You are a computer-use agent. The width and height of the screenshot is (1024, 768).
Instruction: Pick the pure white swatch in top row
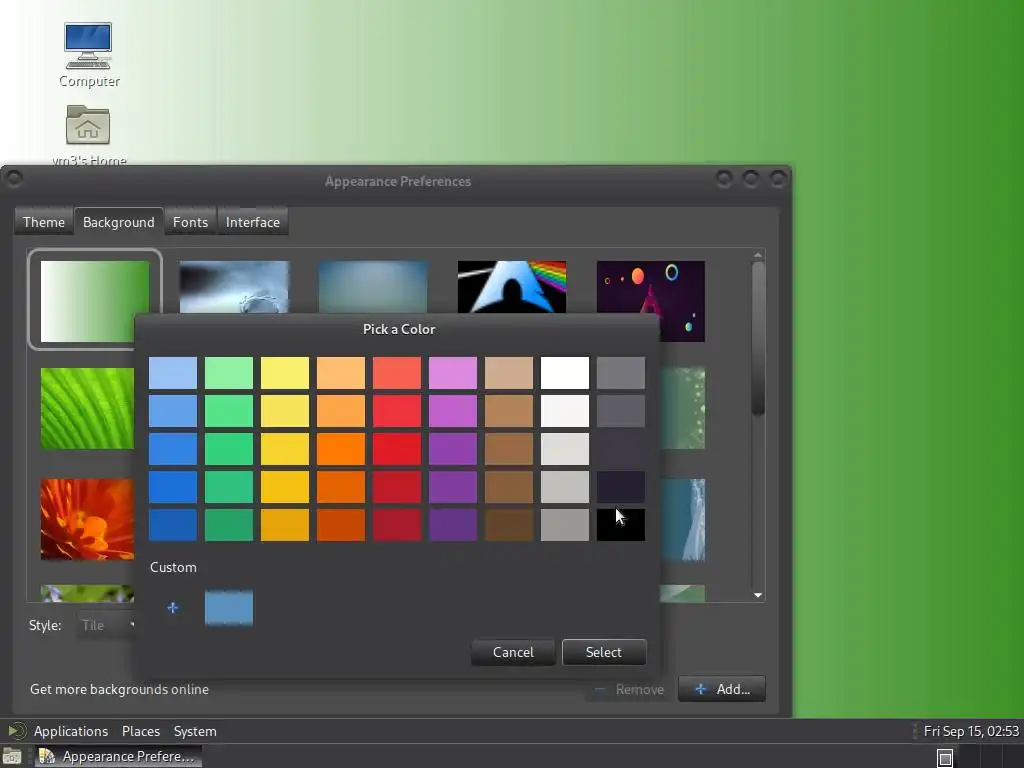click(565, 373)
